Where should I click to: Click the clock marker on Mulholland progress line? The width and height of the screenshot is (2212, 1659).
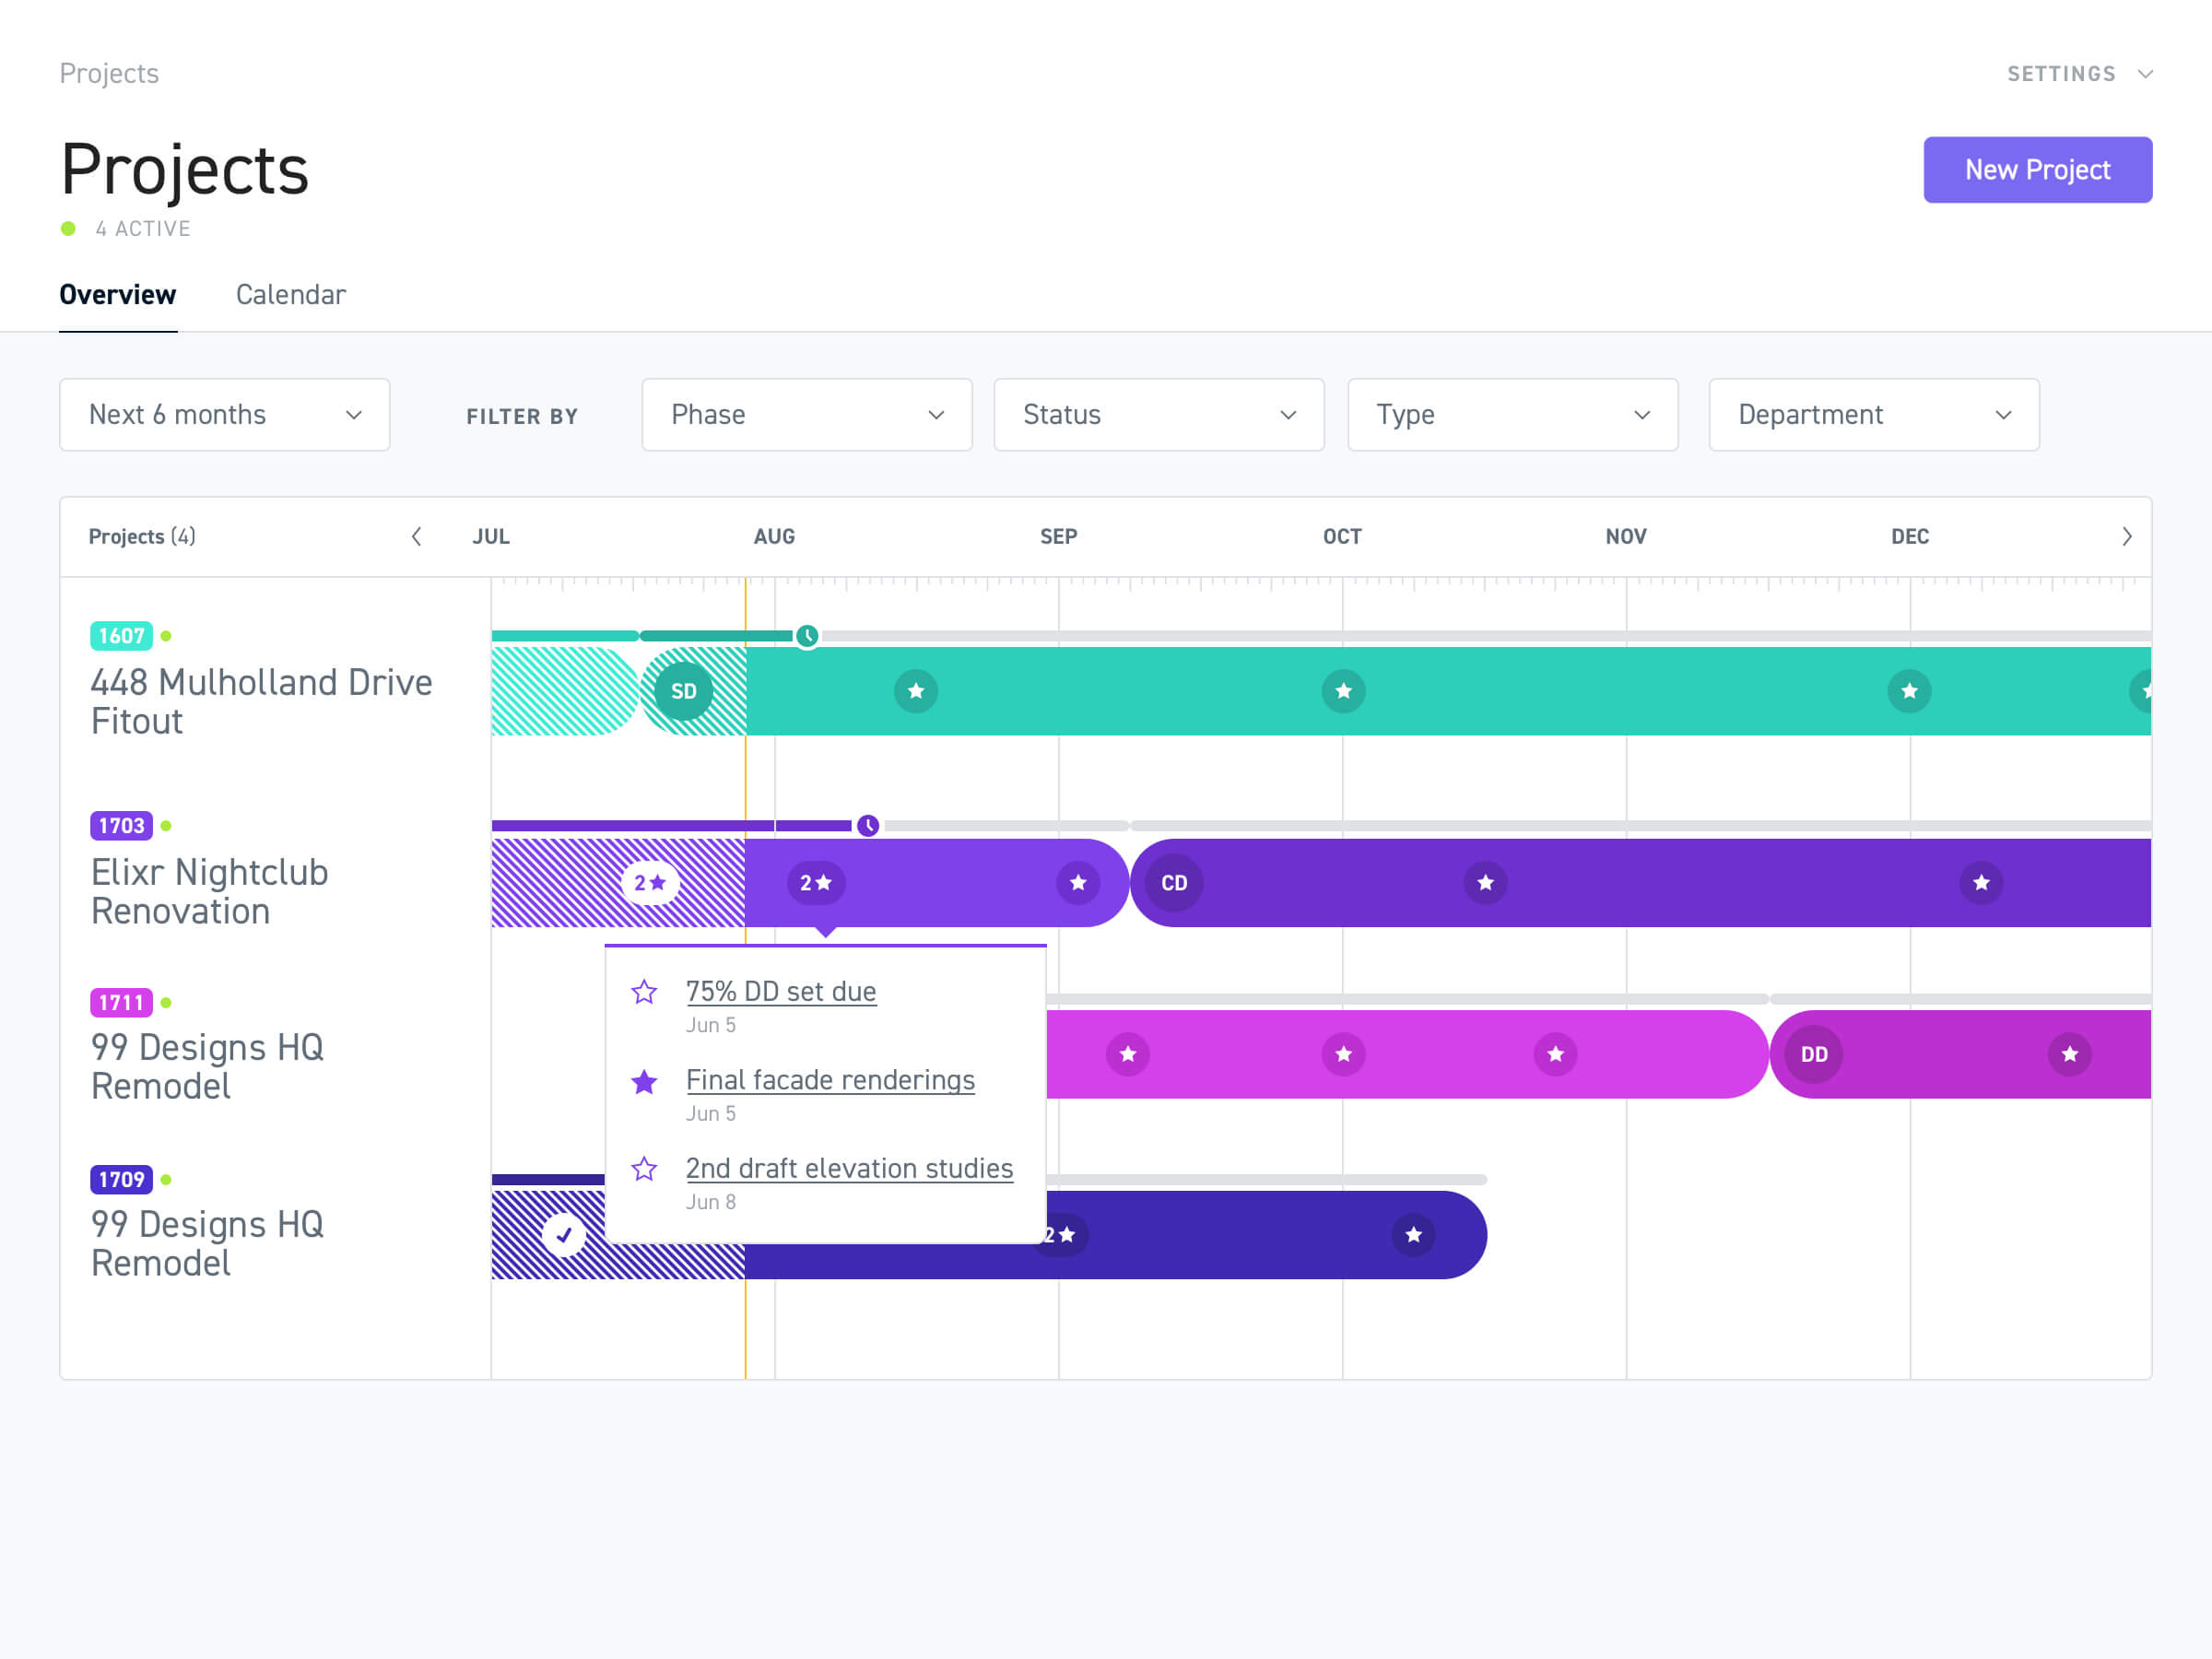(x=807, y=636)
